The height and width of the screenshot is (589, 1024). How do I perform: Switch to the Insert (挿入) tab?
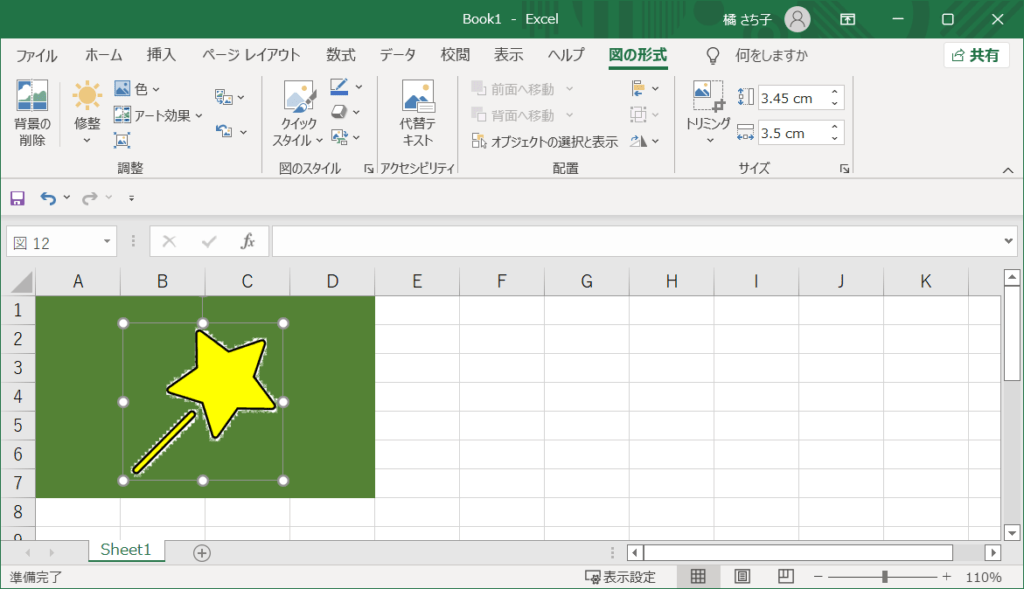point(161,55)
